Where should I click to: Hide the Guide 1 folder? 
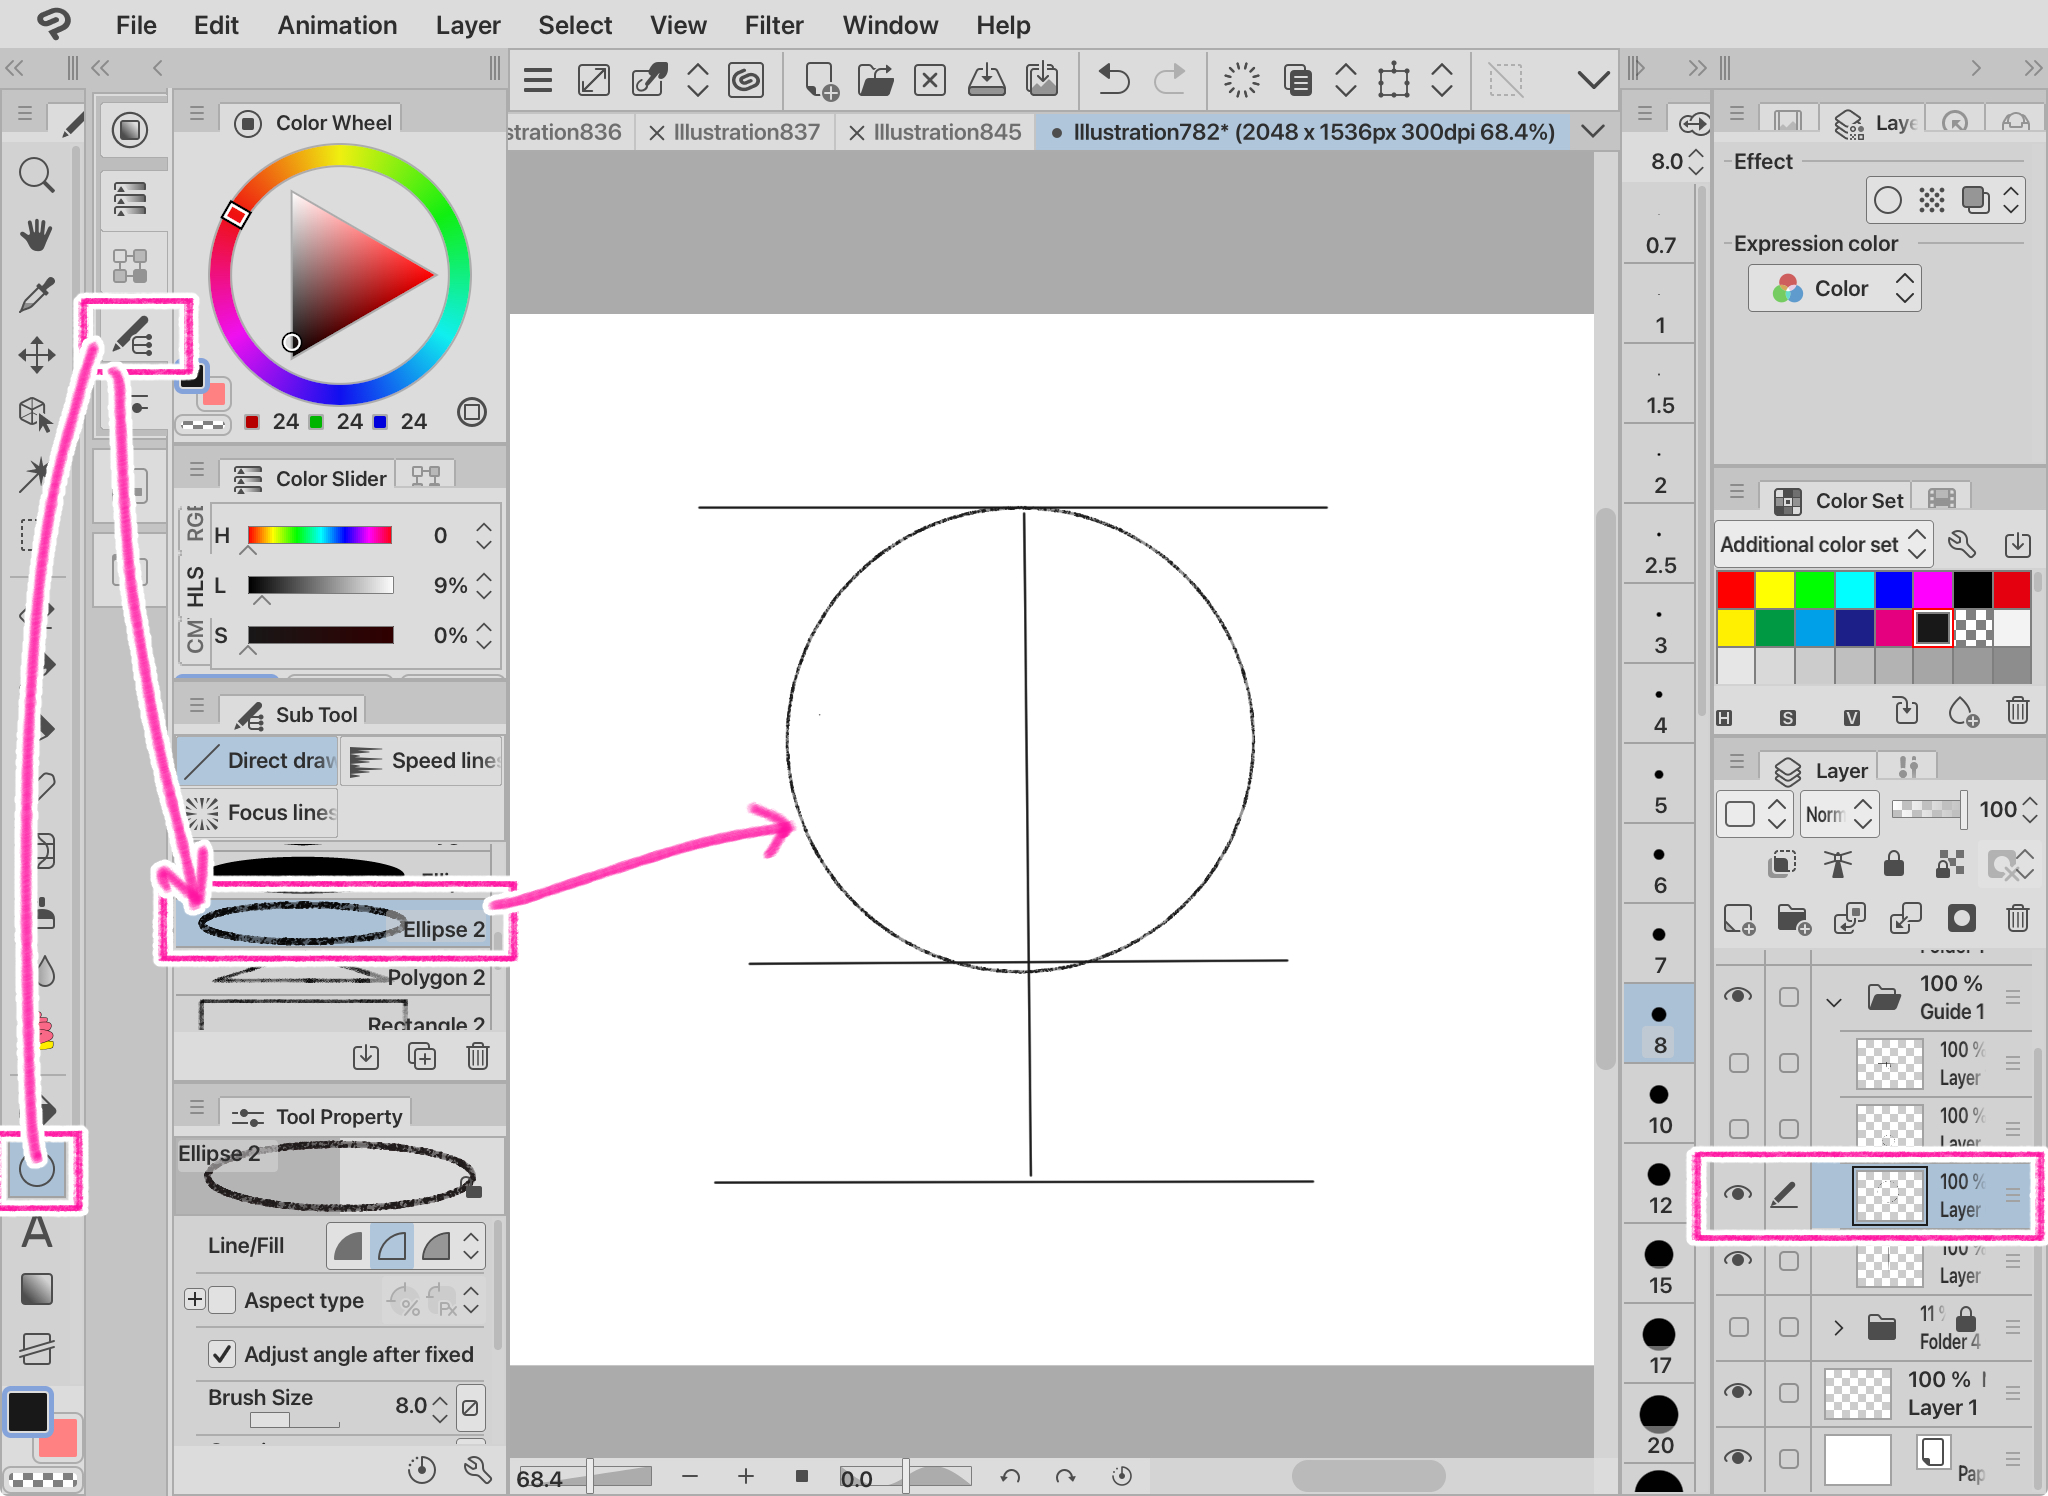(1738, 996)
